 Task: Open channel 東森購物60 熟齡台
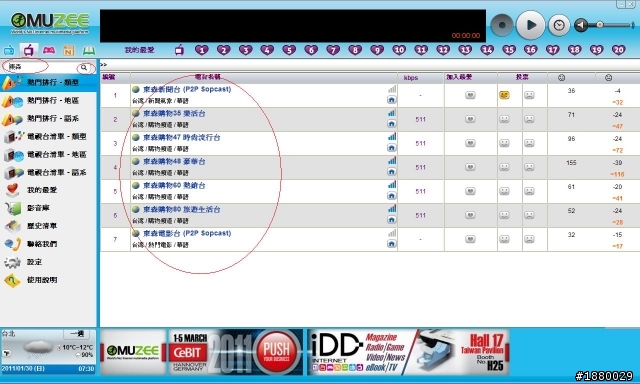[174, 186]
